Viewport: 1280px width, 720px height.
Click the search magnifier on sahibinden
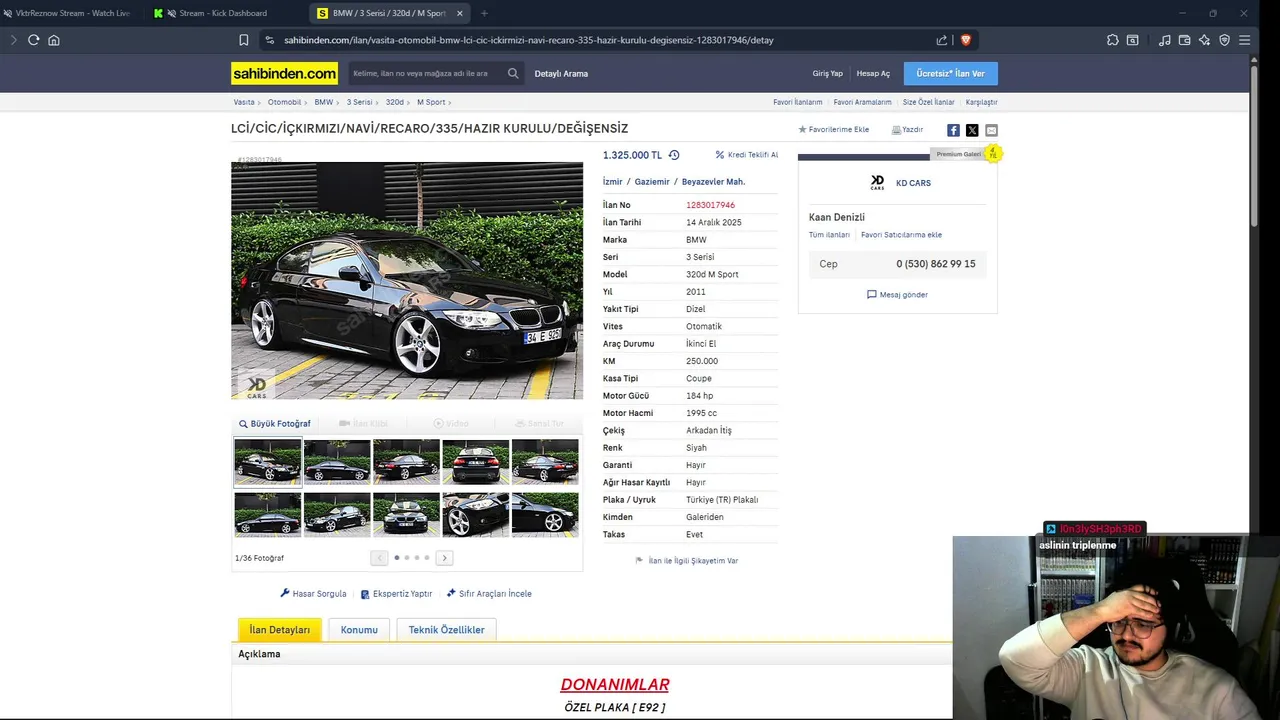pos(513,73)
